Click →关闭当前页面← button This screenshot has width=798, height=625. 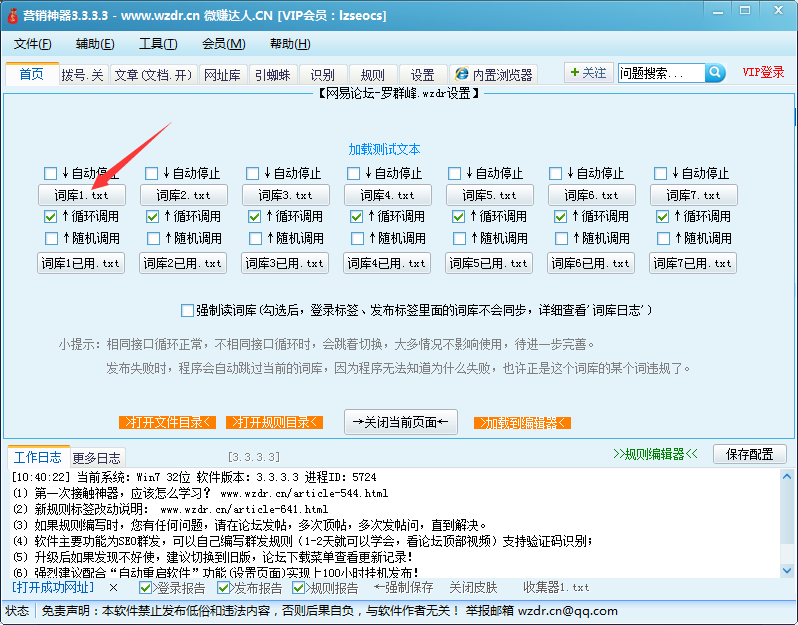pyautogui.click(x=401, y=422)
